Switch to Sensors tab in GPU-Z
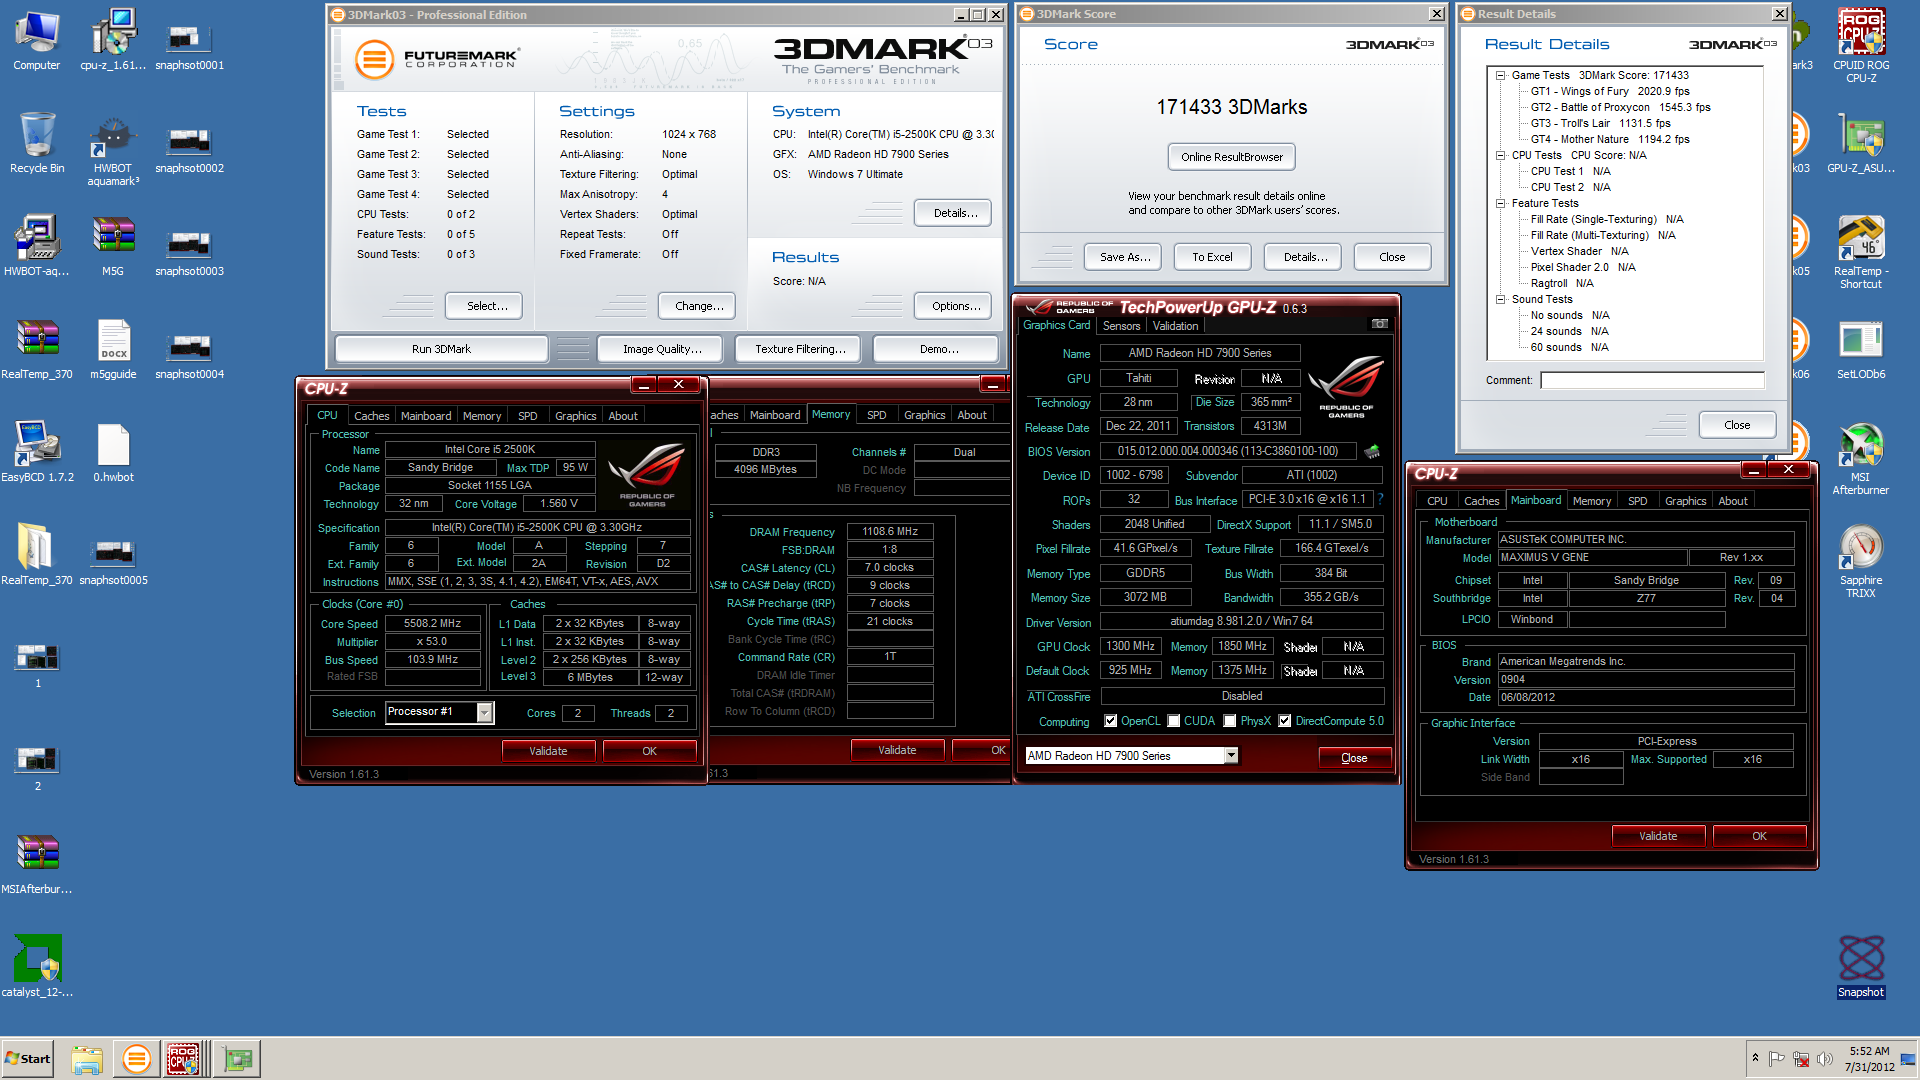 pos(1121,326)
